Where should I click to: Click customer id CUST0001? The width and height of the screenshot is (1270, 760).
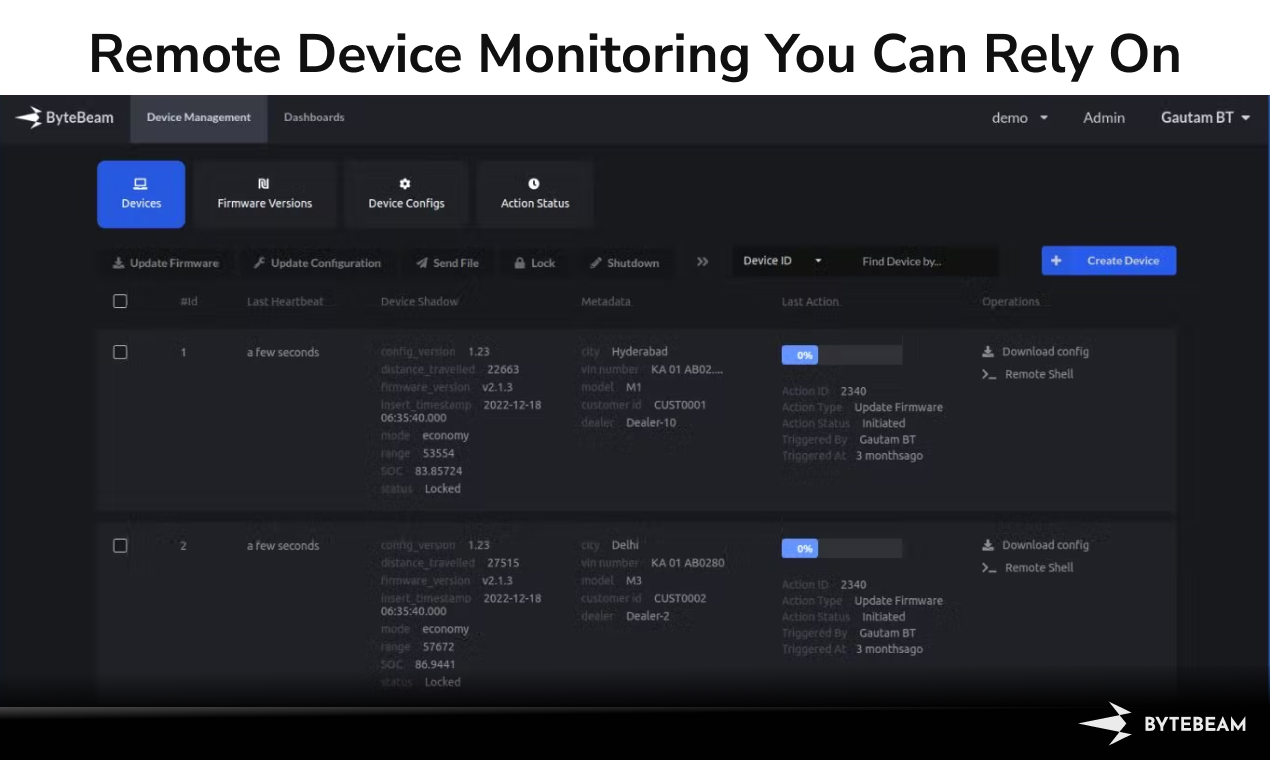click(x=680, y=405)
